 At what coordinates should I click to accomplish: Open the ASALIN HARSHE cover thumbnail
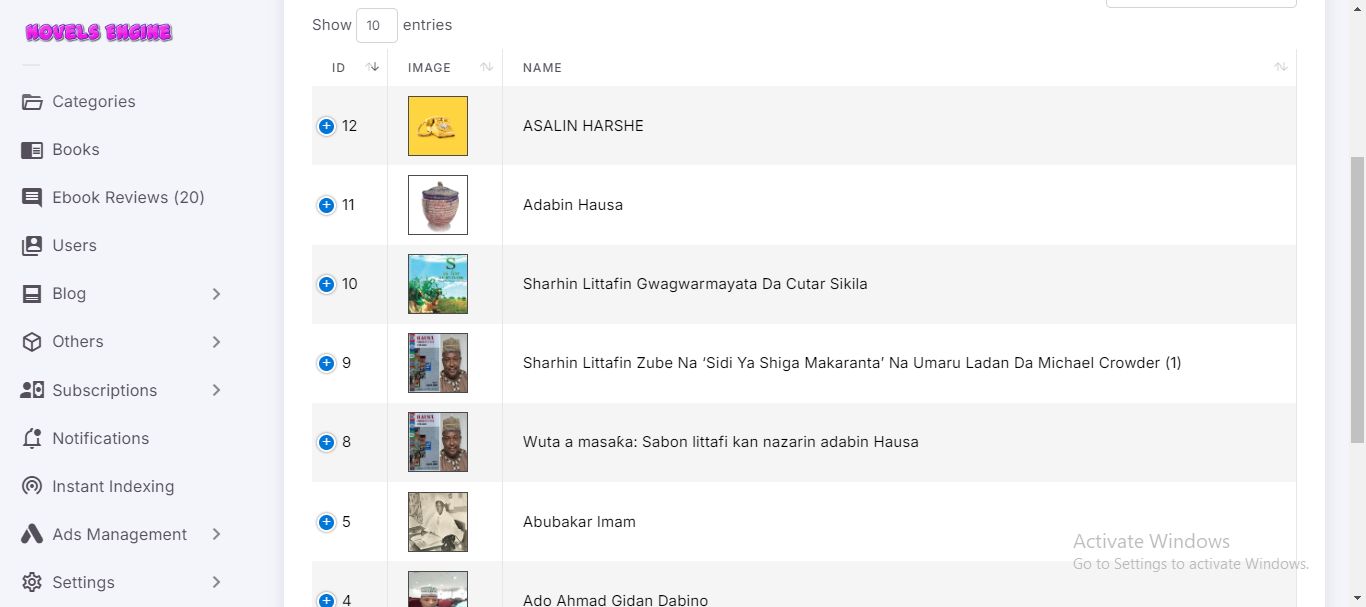438,126
